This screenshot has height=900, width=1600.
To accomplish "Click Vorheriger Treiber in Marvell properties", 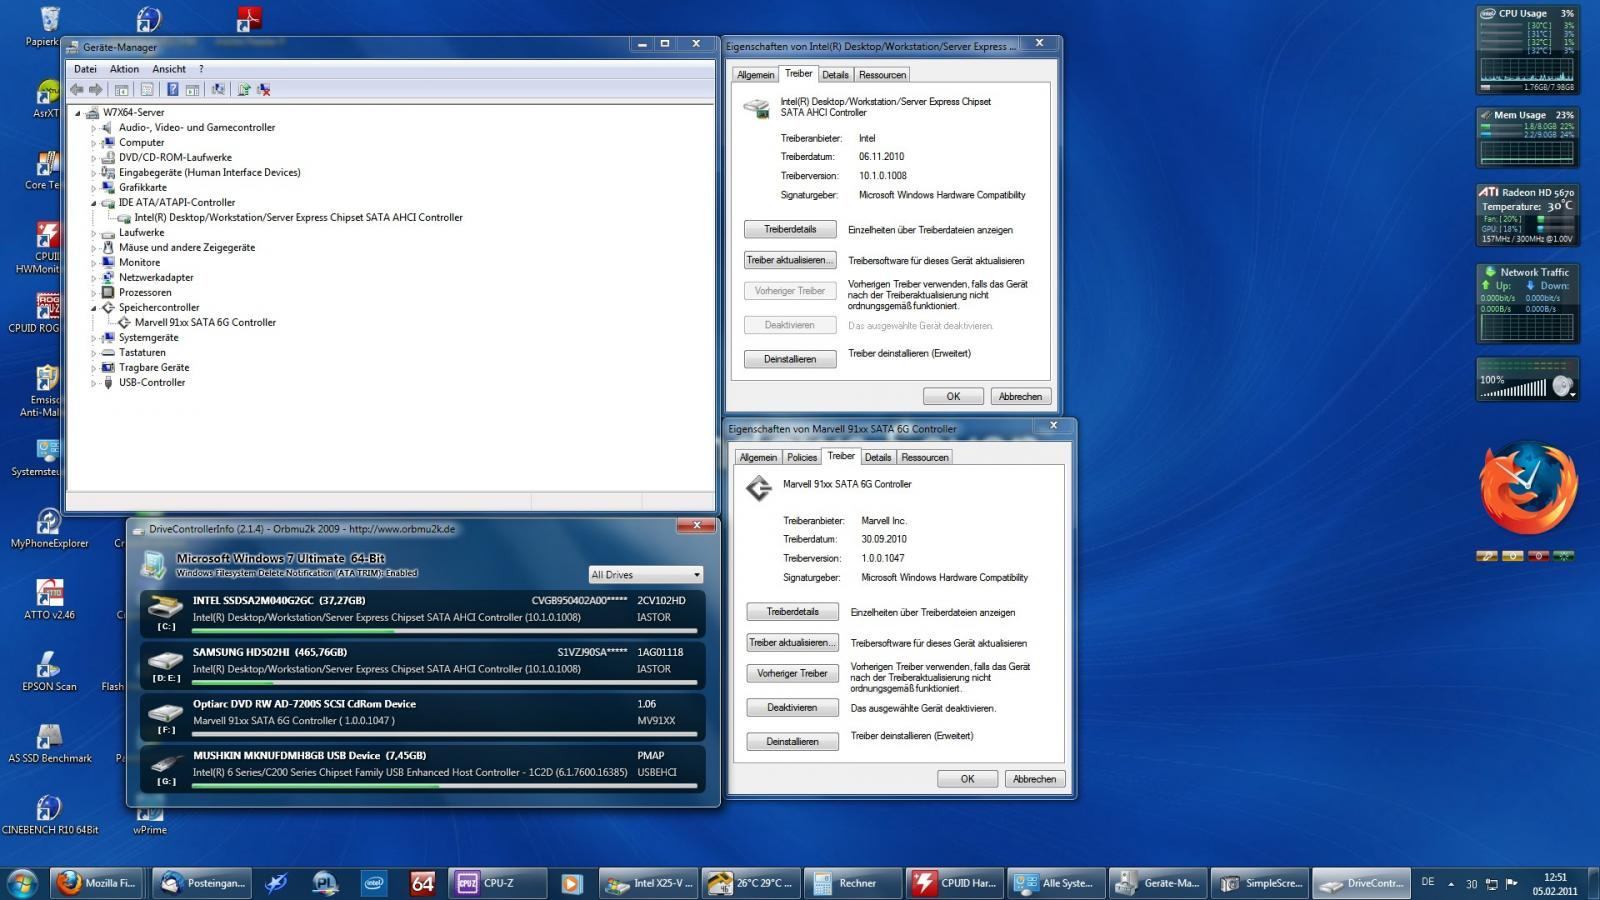I will [792, 673].
